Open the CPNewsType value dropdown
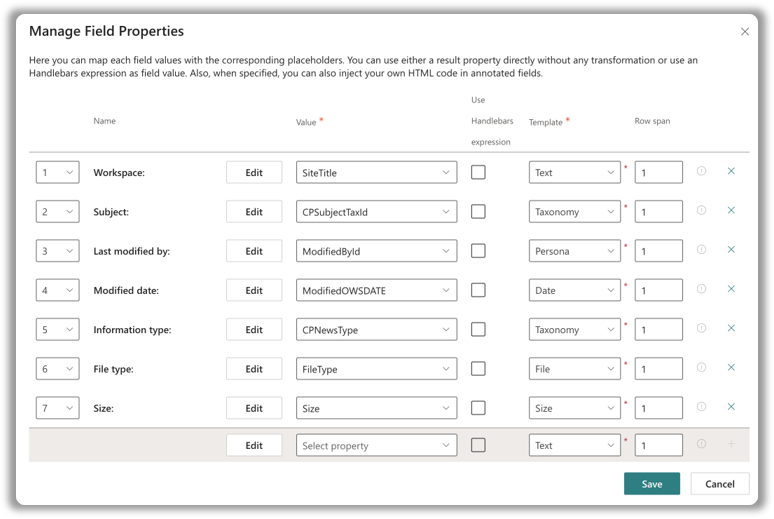Viewport: 774px width, 519px height. (376, 329)
